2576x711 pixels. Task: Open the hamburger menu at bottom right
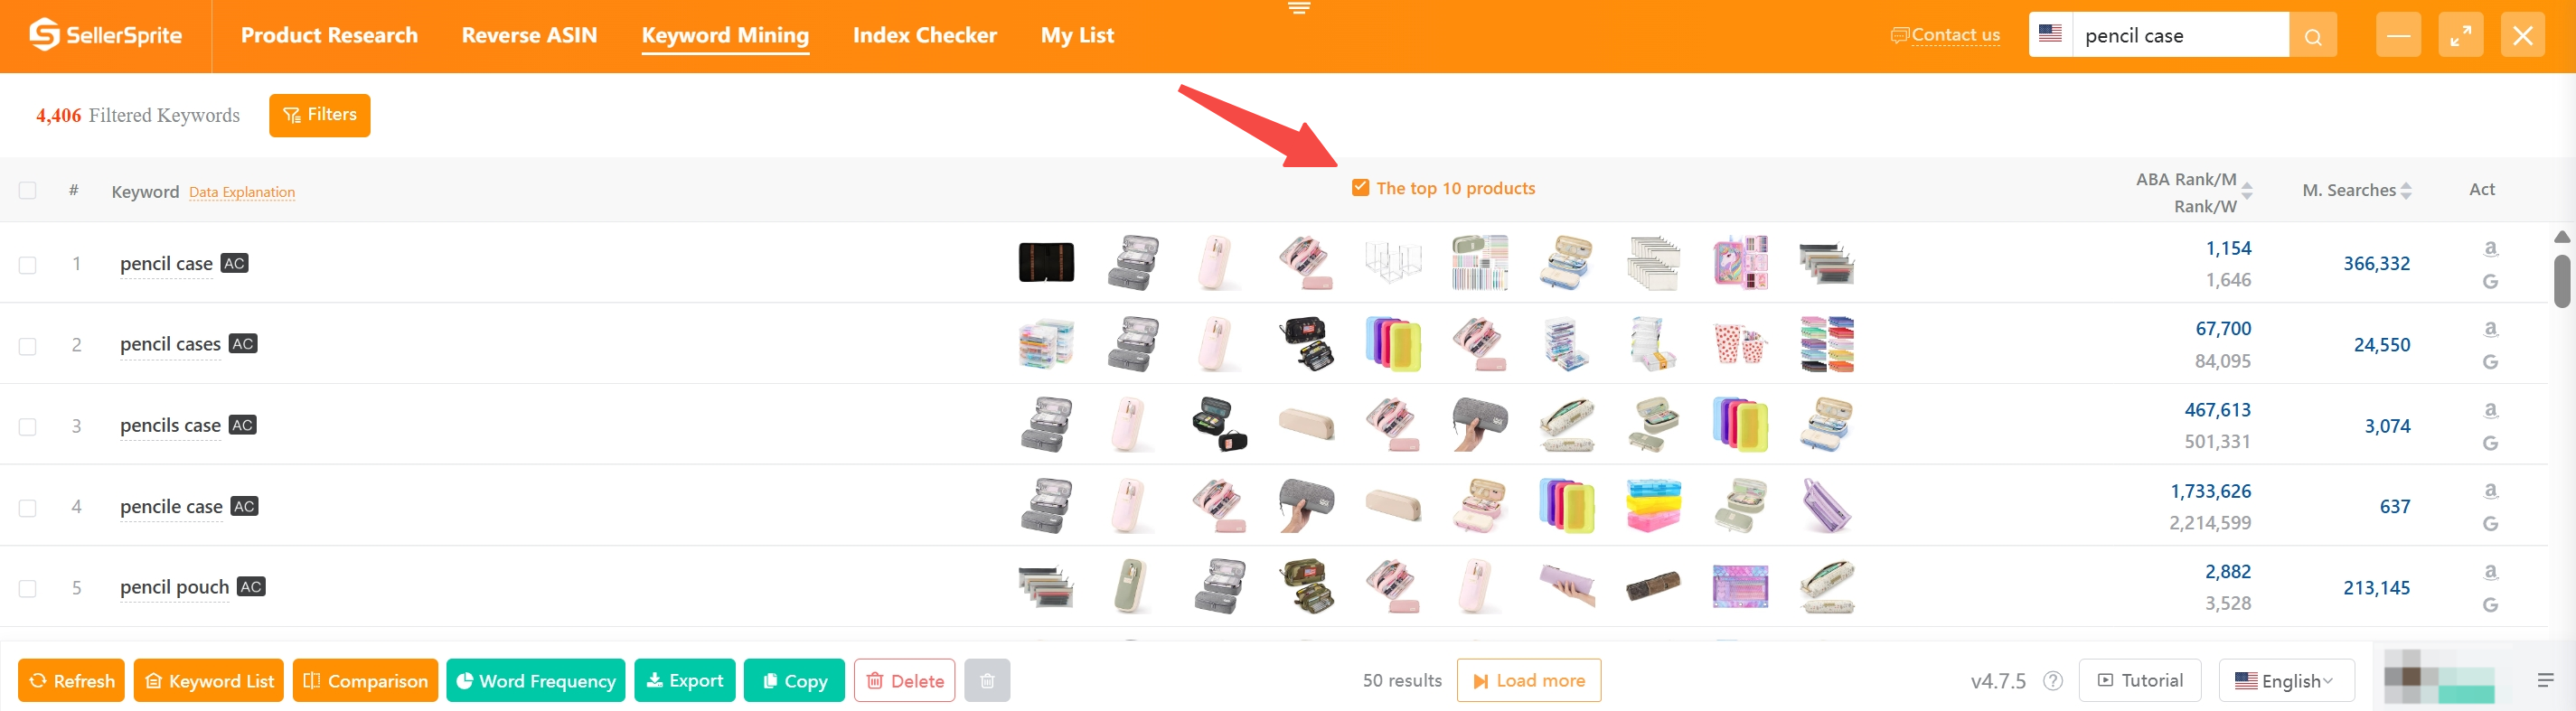(2545, 680)
